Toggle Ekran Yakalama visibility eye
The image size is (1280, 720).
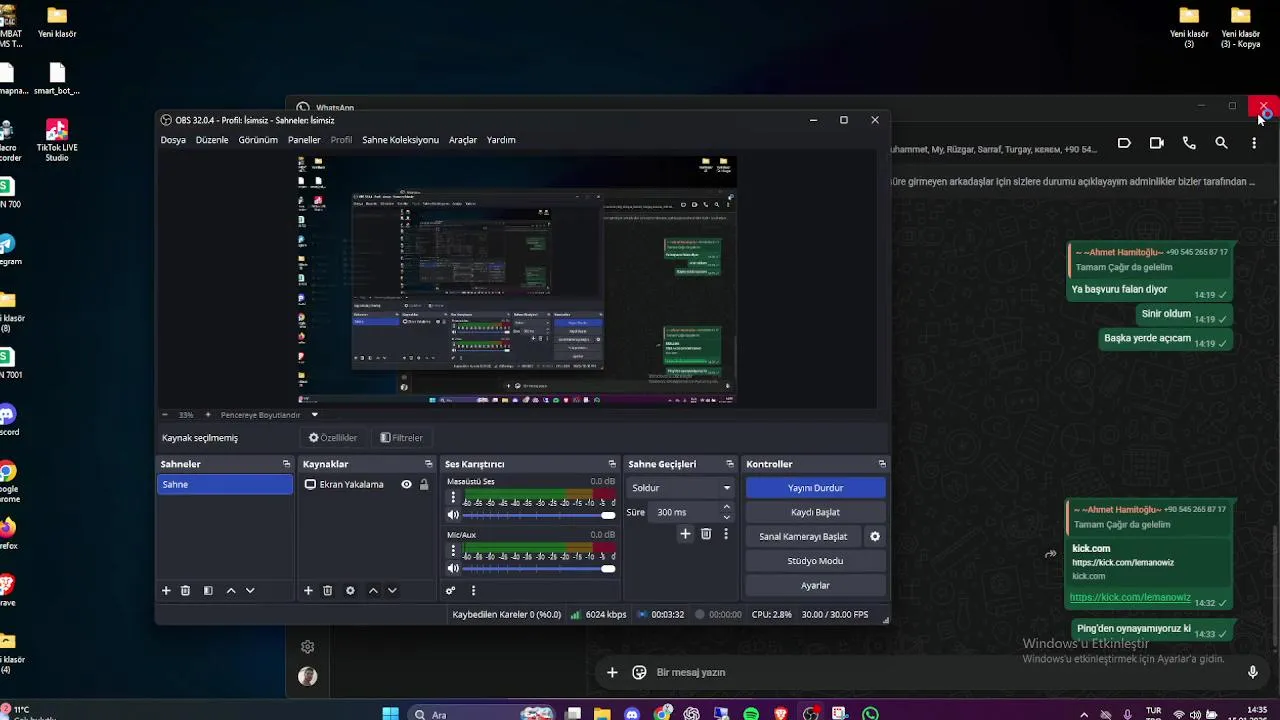[x=406, y=484]
